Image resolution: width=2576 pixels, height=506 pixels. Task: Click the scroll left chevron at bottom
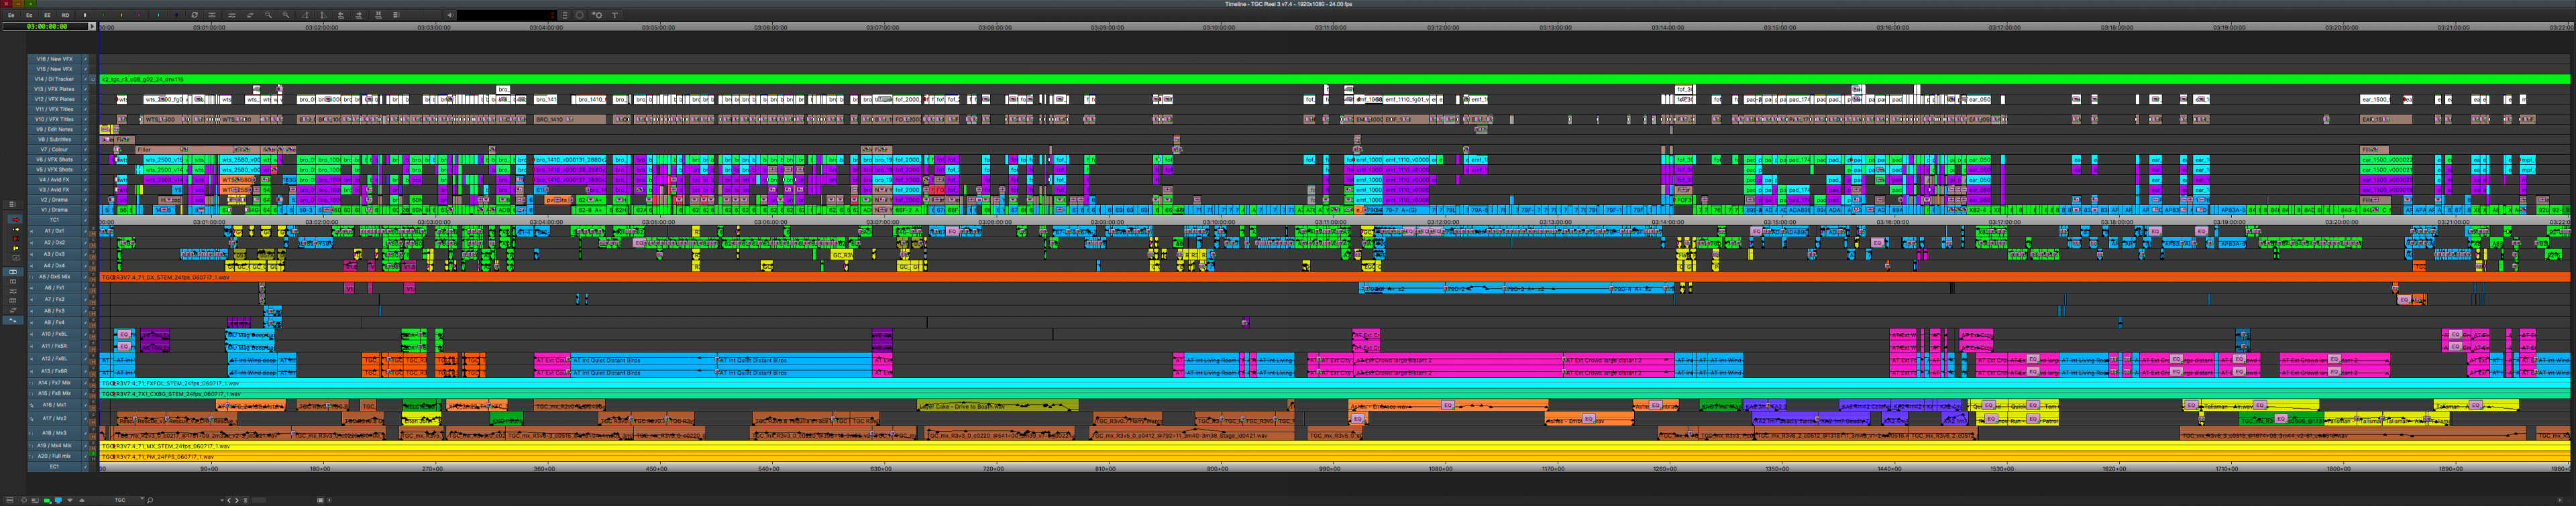[x=229, y=500]
